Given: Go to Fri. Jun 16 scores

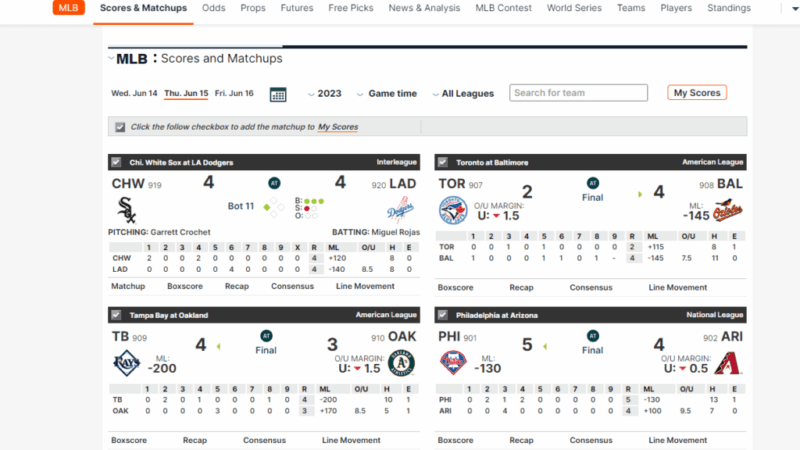Looking at the screenshot, I should (x=234, y=93).
